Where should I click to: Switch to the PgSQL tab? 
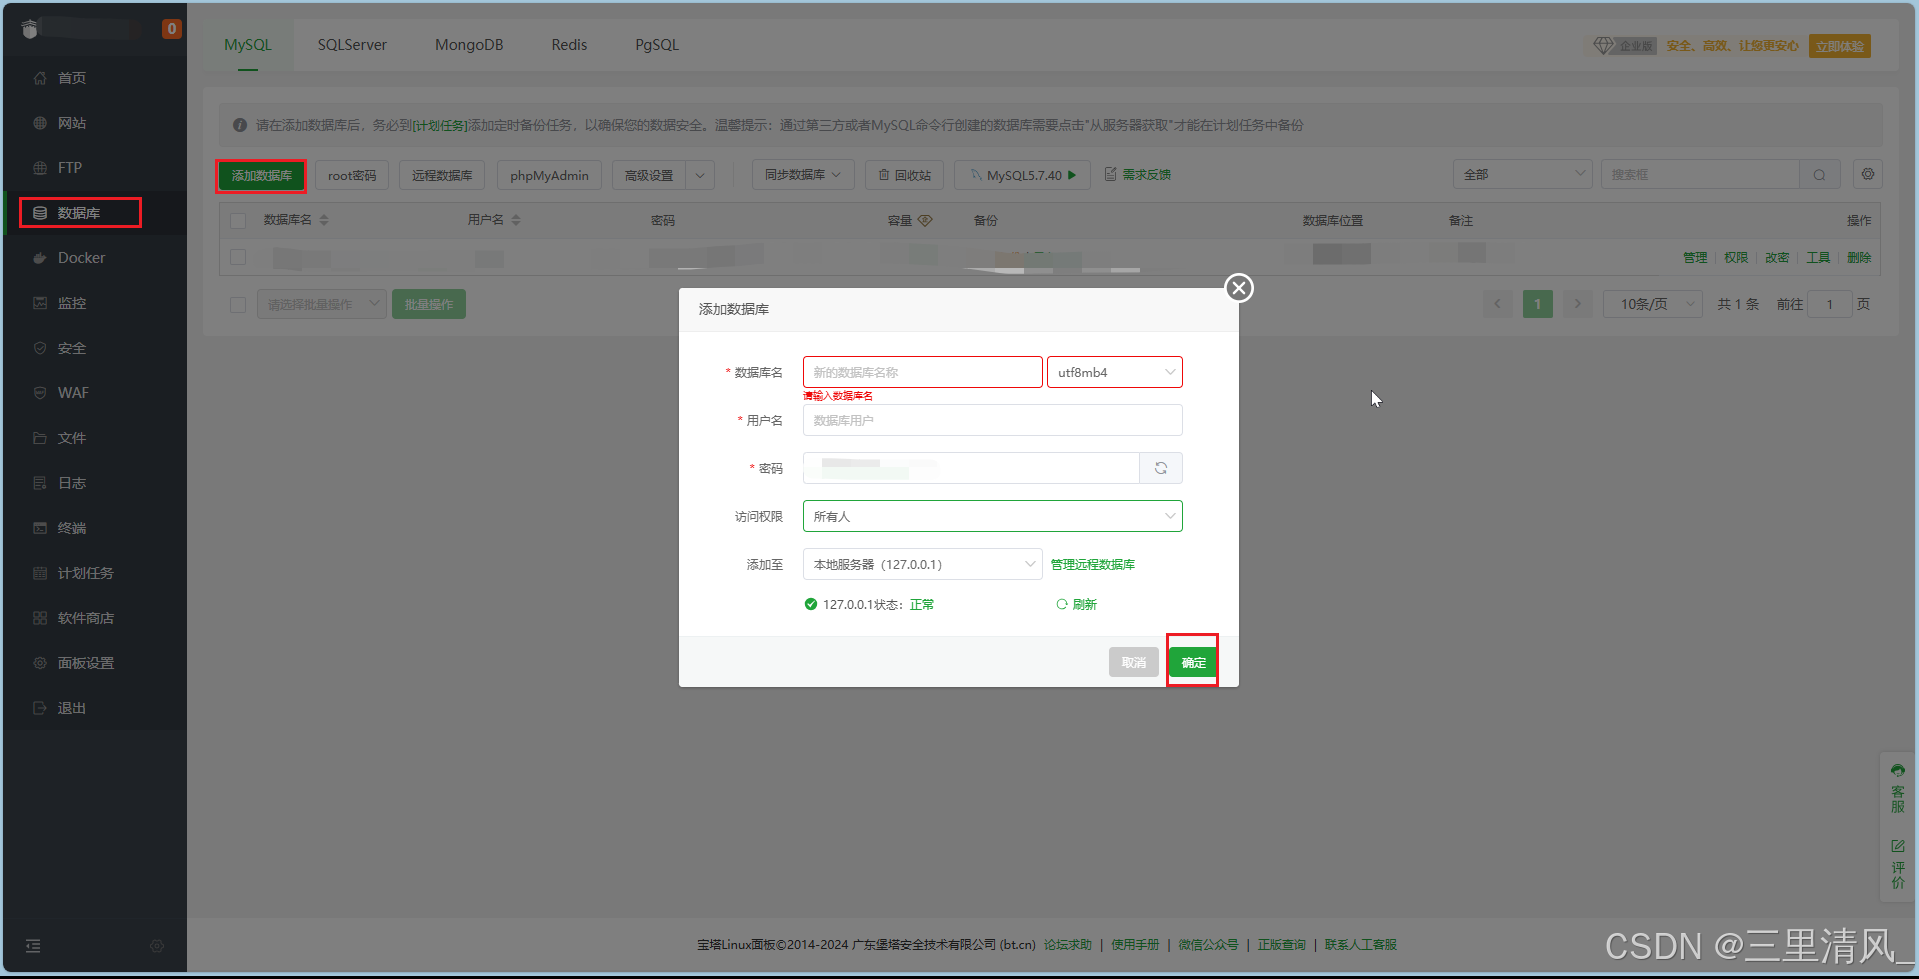[657, 45]
